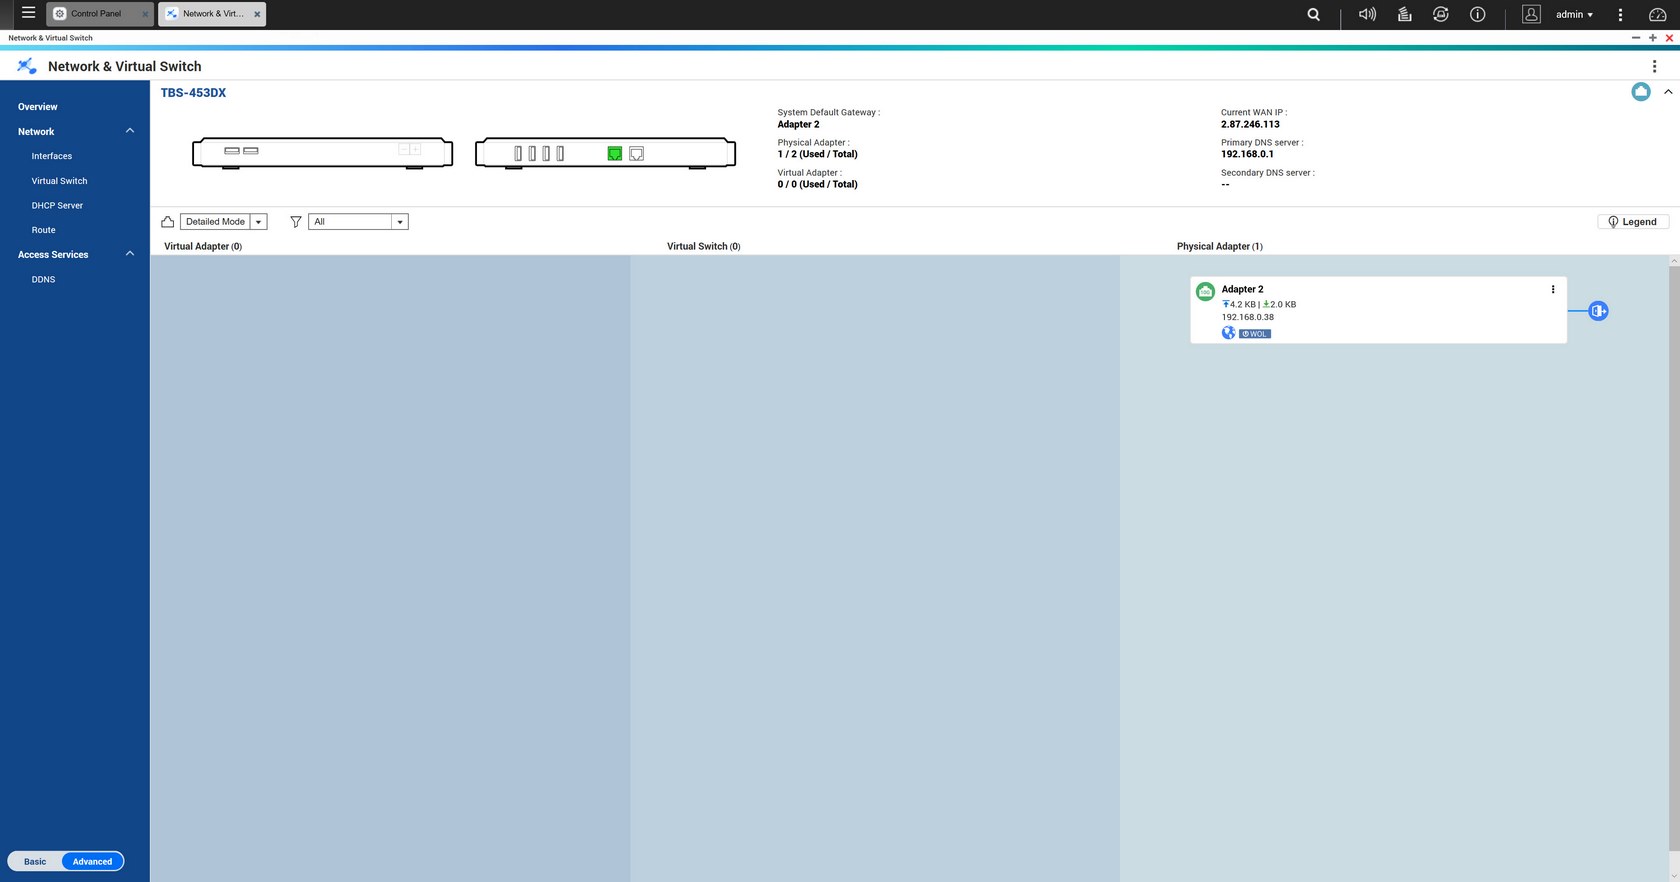Collapse the Access Services section
This screenshot has width=1680, height=882.
point(130,254)
